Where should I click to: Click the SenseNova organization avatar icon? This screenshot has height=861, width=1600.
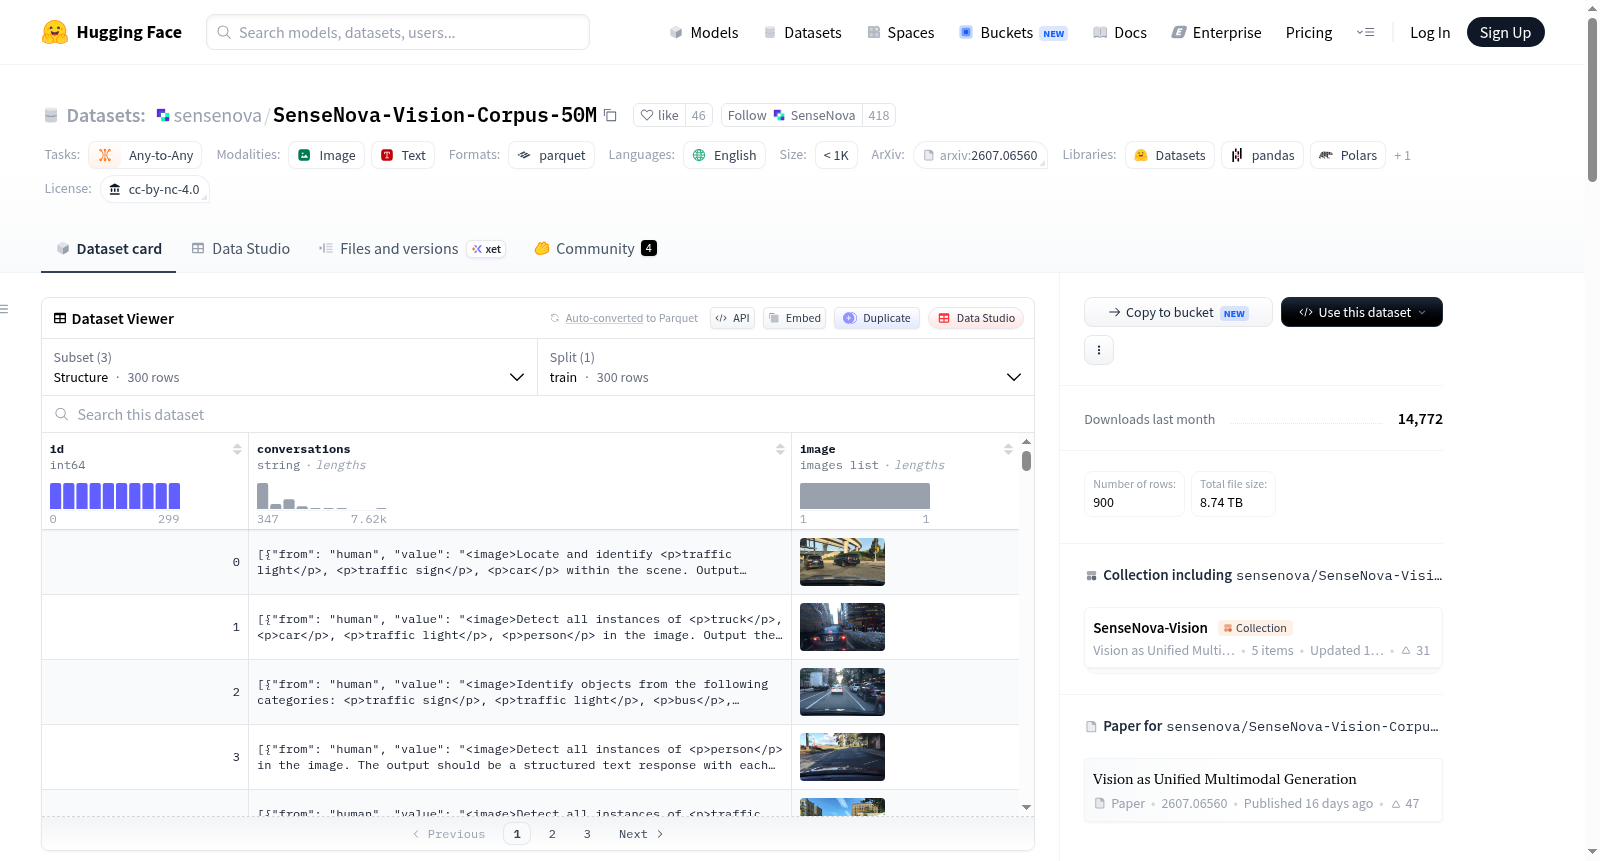click(x=163, y=115)
